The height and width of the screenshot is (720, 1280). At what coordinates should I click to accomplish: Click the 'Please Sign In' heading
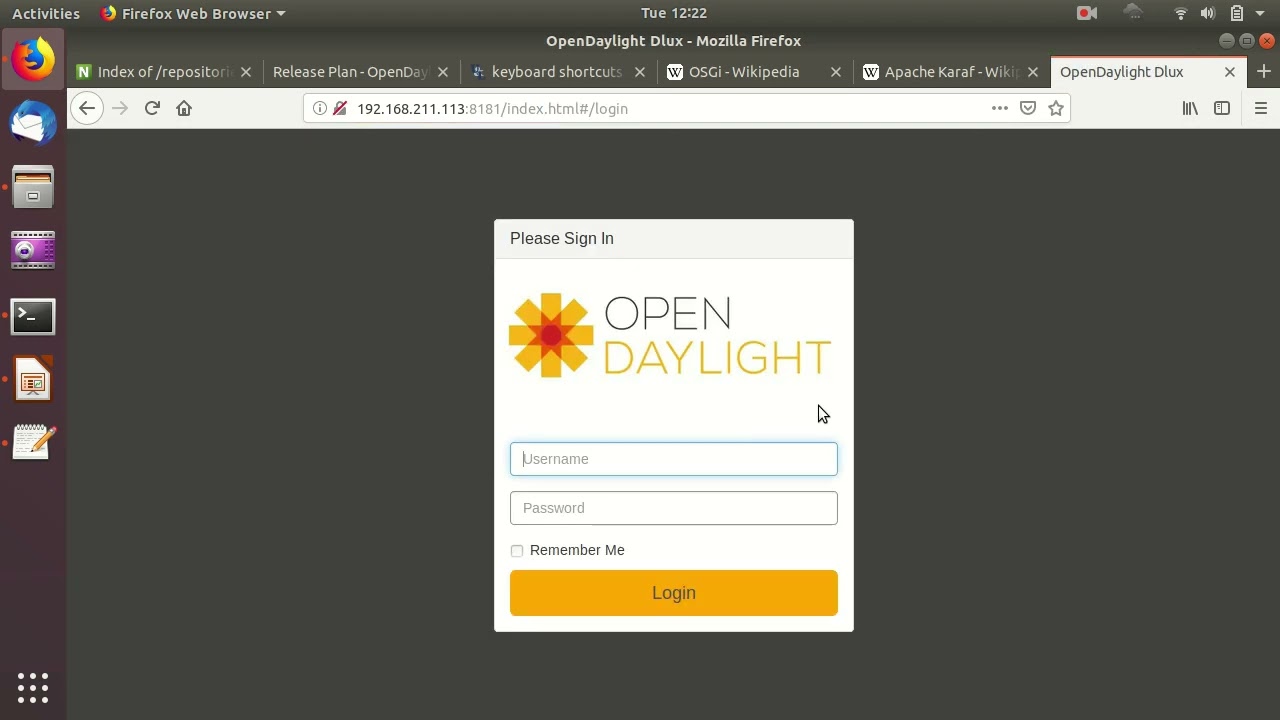click(x=562, y=238)
